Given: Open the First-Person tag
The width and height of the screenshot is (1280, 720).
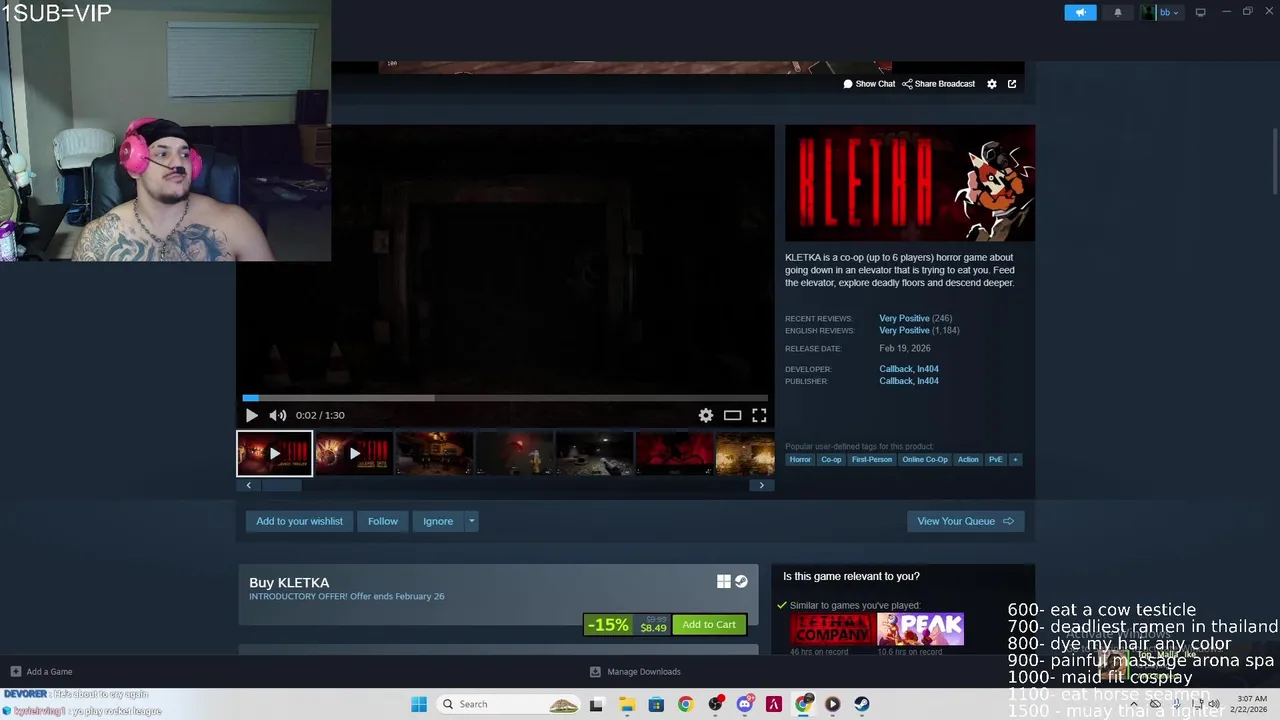Looking at the screenshot, I should pos(871,460).
